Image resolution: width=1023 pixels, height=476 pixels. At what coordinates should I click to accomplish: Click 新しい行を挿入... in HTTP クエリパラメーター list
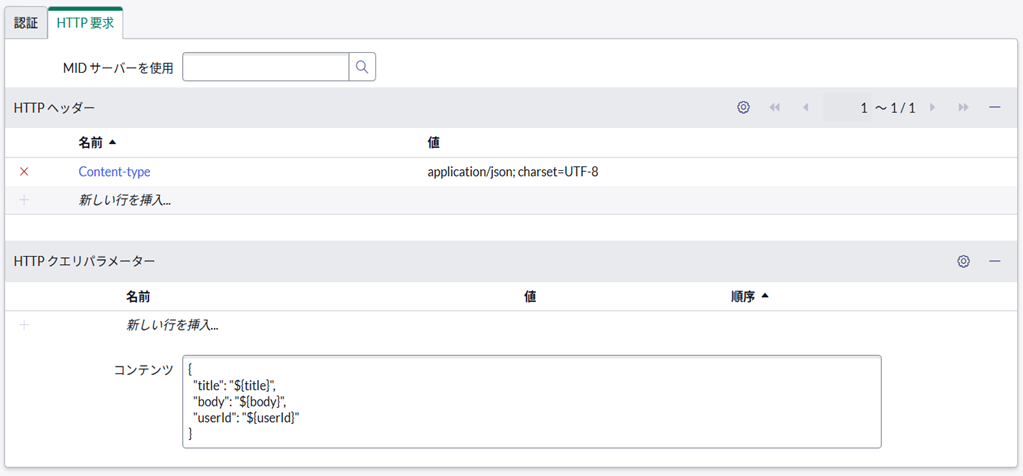click(172, 325)
